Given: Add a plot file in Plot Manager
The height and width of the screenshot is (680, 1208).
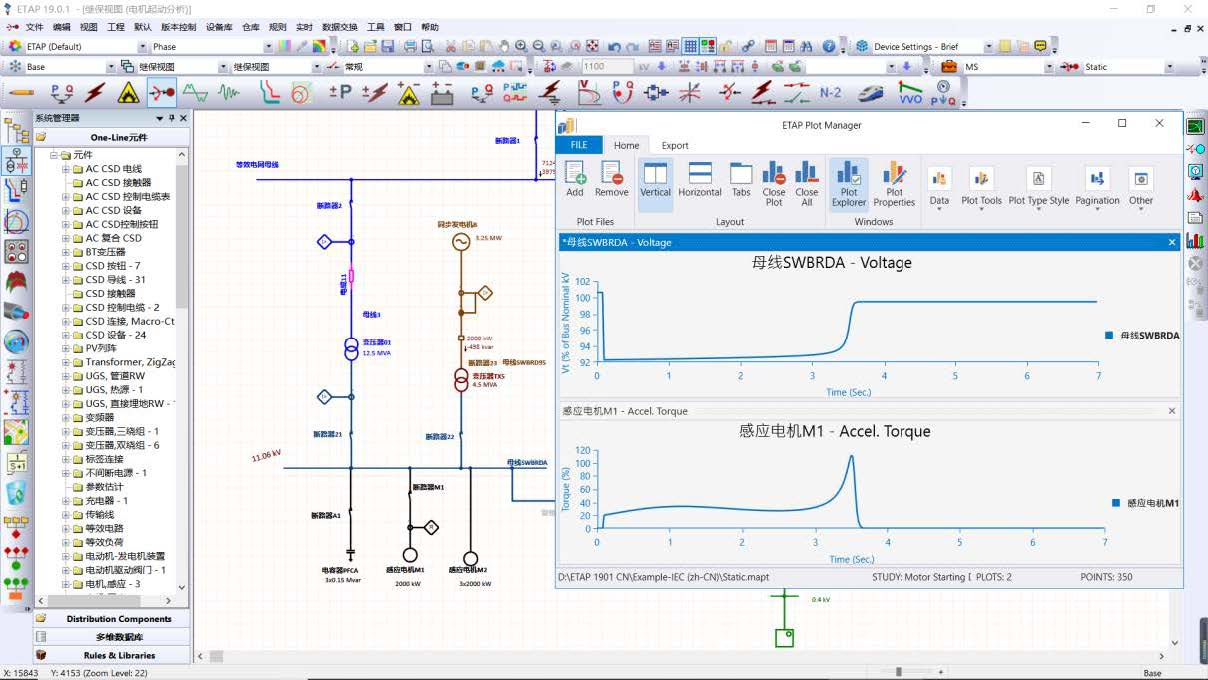Looking at the screenshot, I should point(575,178).
